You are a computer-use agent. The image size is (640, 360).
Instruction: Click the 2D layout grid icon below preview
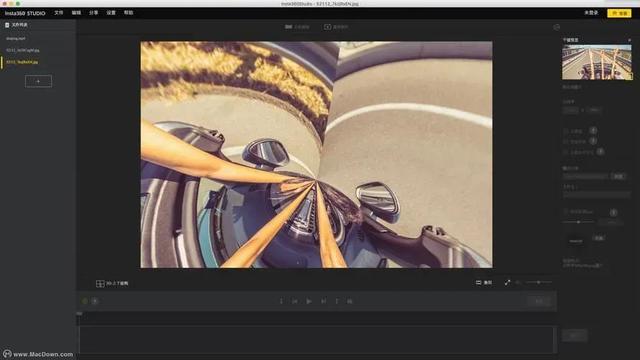pyautogui.click(x=100, y=283)
